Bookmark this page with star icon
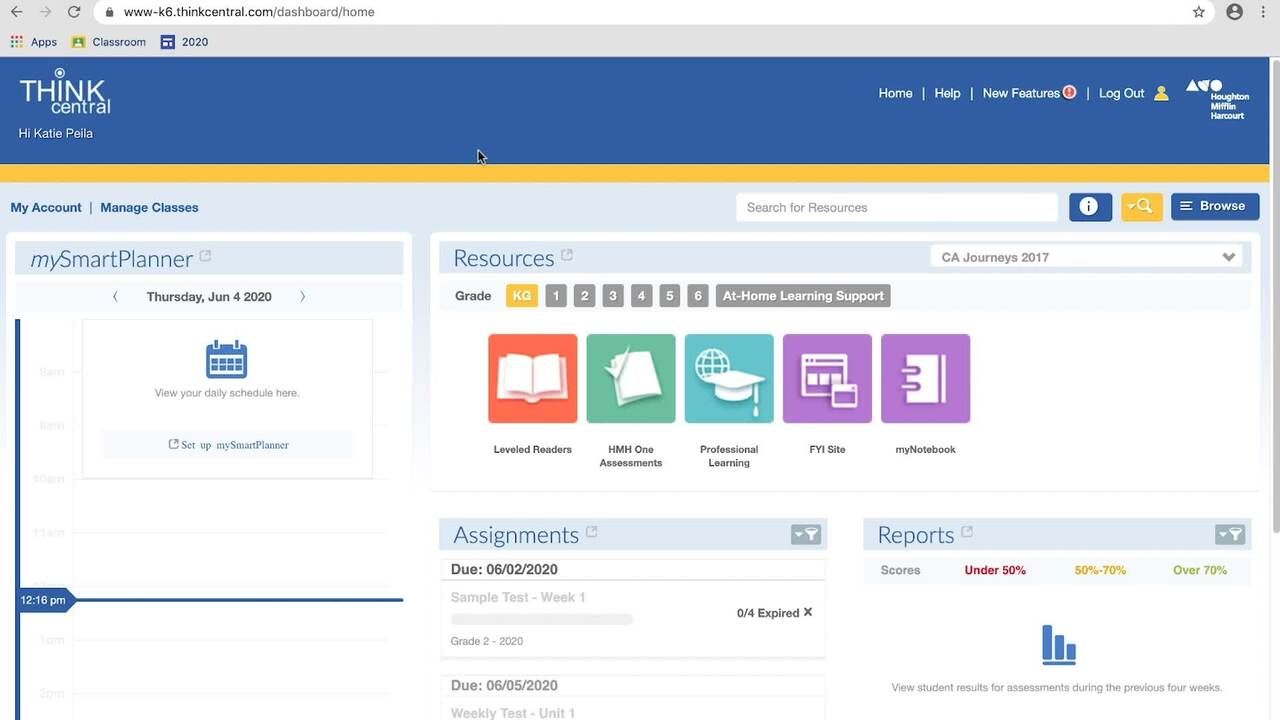The height and width of the screenshot is (720, 1280). (1199, 12)
